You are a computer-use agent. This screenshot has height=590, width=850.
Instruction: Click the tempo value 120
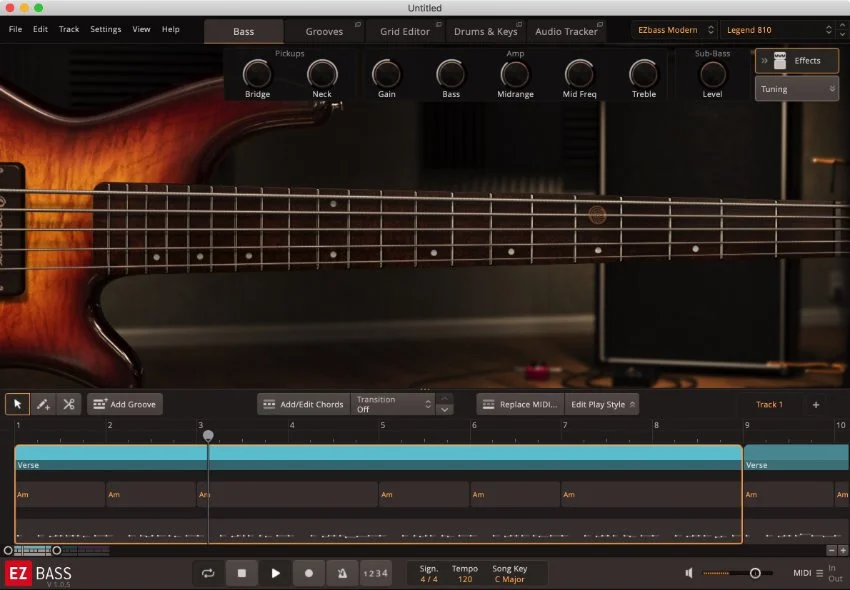coord(465,579)
